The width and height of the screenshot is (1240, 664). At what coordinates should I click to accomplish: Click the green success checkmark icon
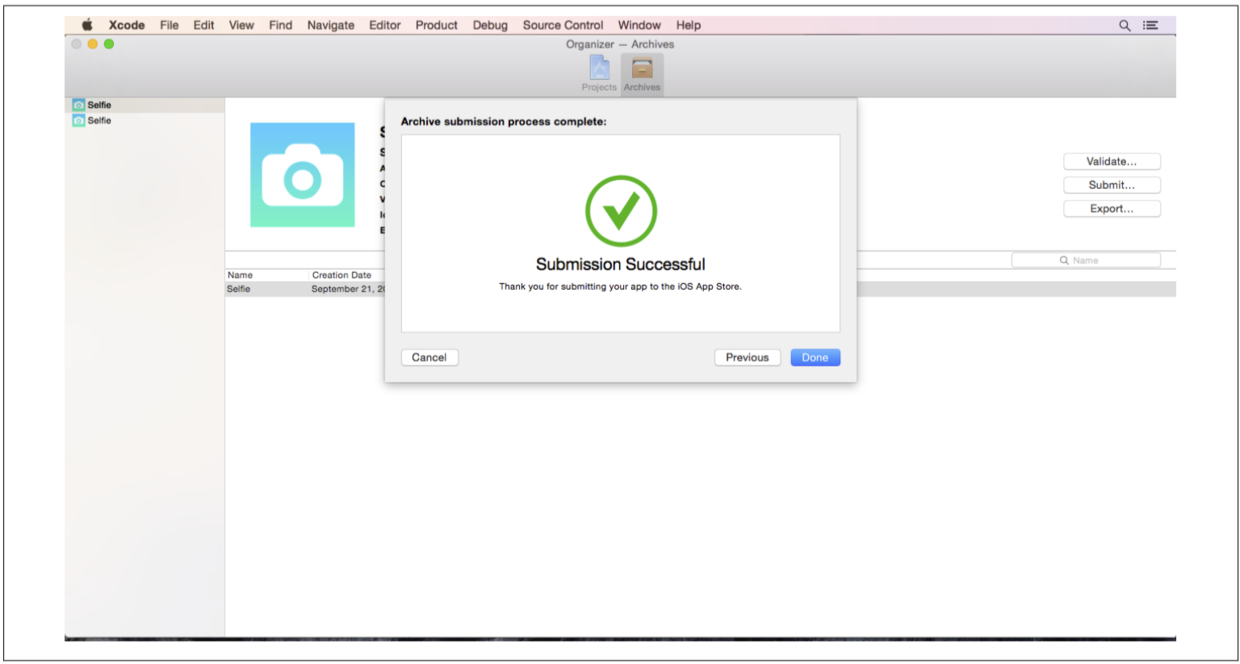pos(620,210)
